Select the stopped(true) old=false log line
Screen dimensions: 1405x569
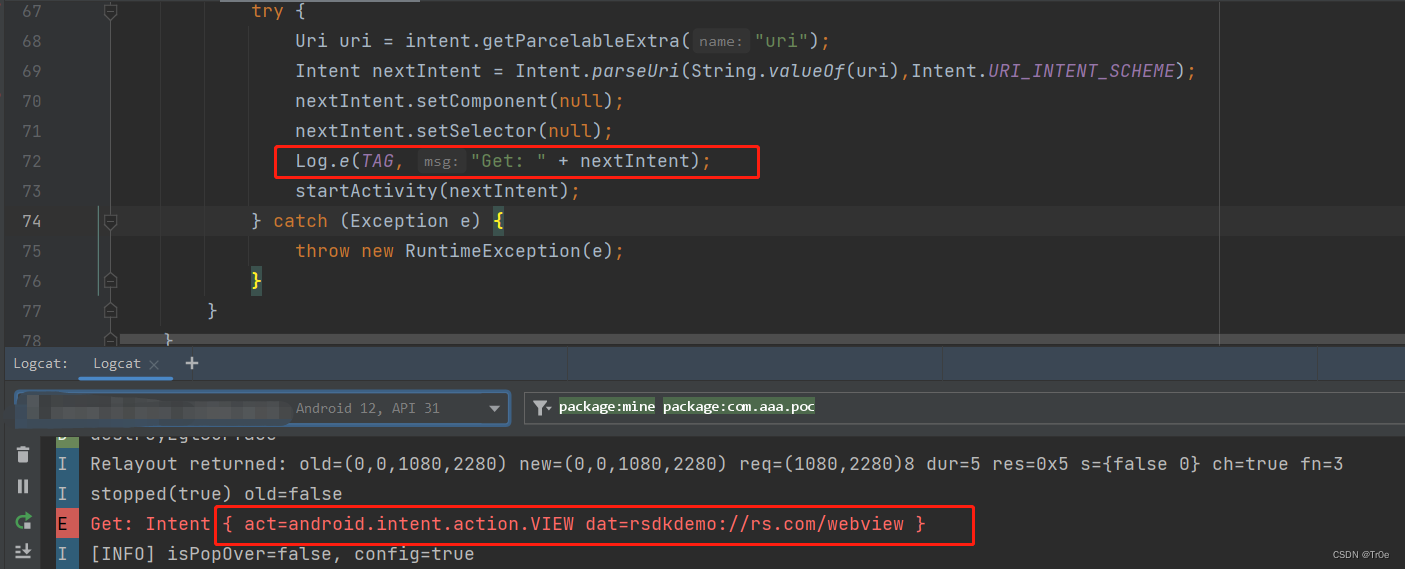pyautogui.click(x=216, y=494)
